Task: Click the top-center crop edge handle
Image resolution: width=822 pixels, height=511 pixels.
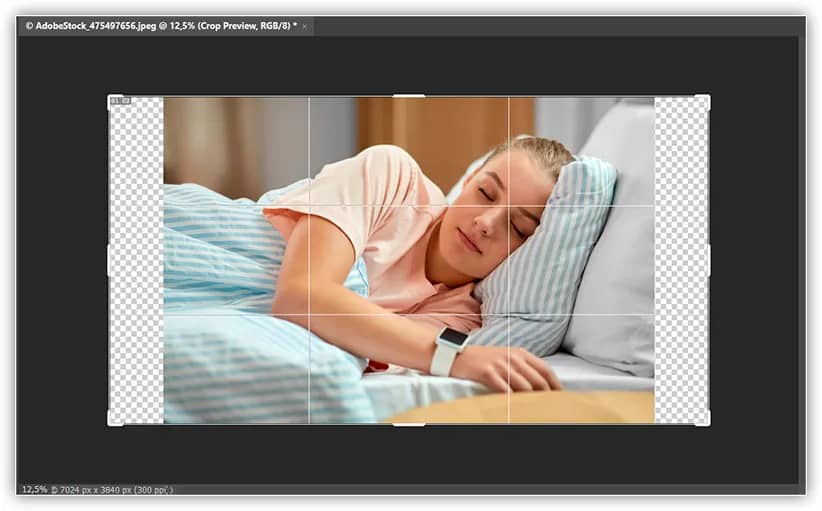Action: point(408,96)
